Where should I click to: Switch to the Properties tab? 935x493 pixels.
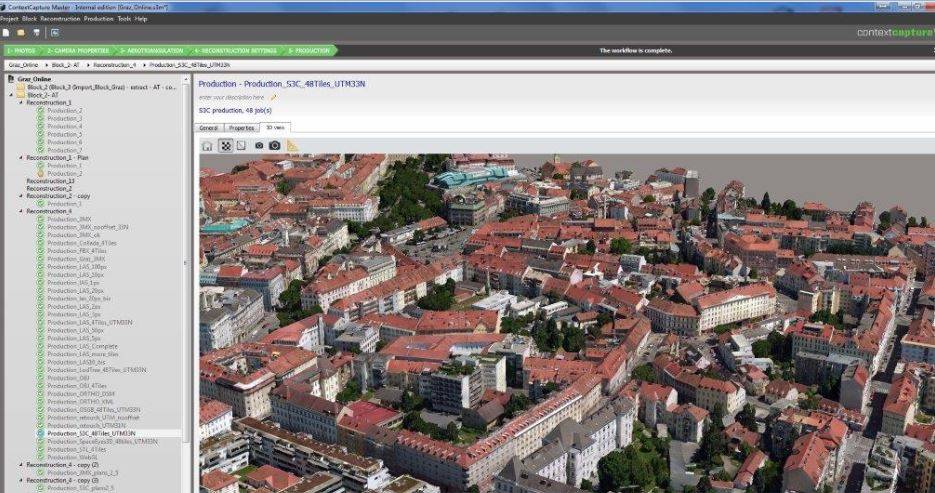[x=242, y=128]
